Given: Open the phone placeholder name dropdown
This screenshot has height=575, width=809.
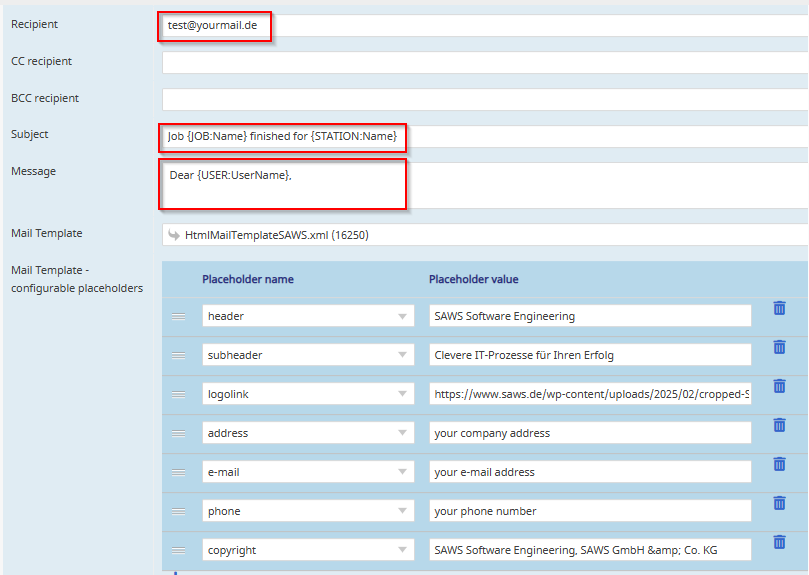Looking at the screenshot, I should point(402,511).
